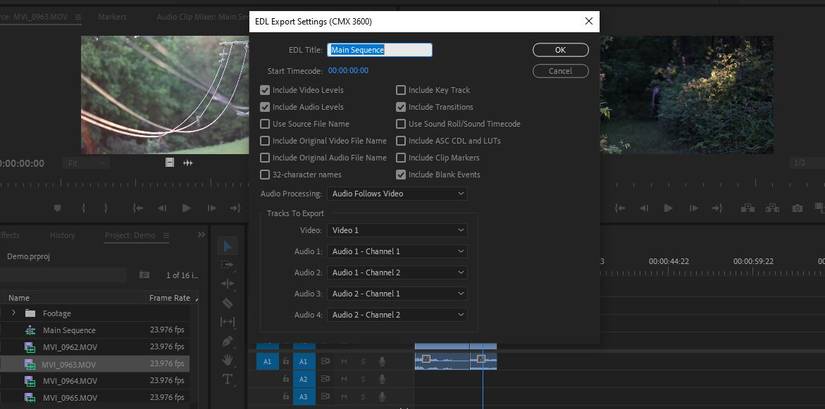The image size is (825, 409).
Task: Go to Out point in Program monitor
Action: [x=717, y=208]
